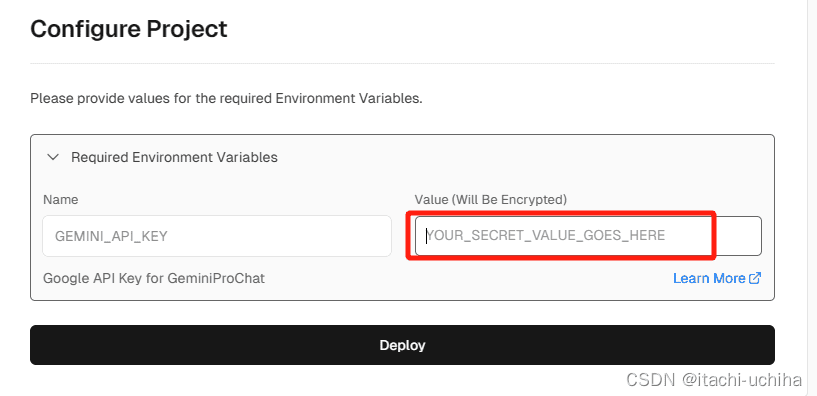The height and width of the screenshot is (396, 817).
Task: Click the "Please provide values" instruction sentence
Action: pyautogui.click(x=226, y=98)
